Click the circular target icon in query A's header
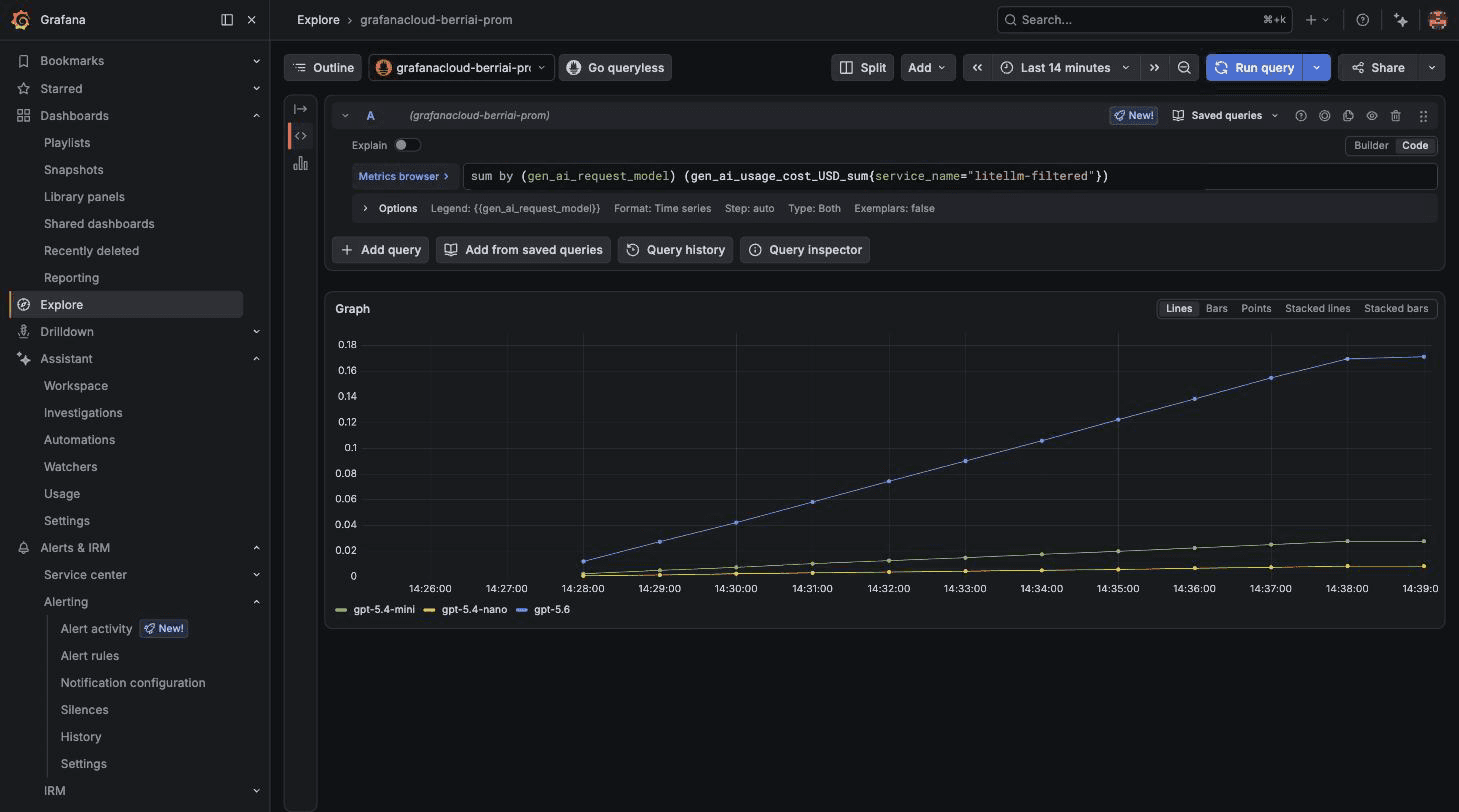This screenshot has height=812, width=1459. coord(1324,116)
